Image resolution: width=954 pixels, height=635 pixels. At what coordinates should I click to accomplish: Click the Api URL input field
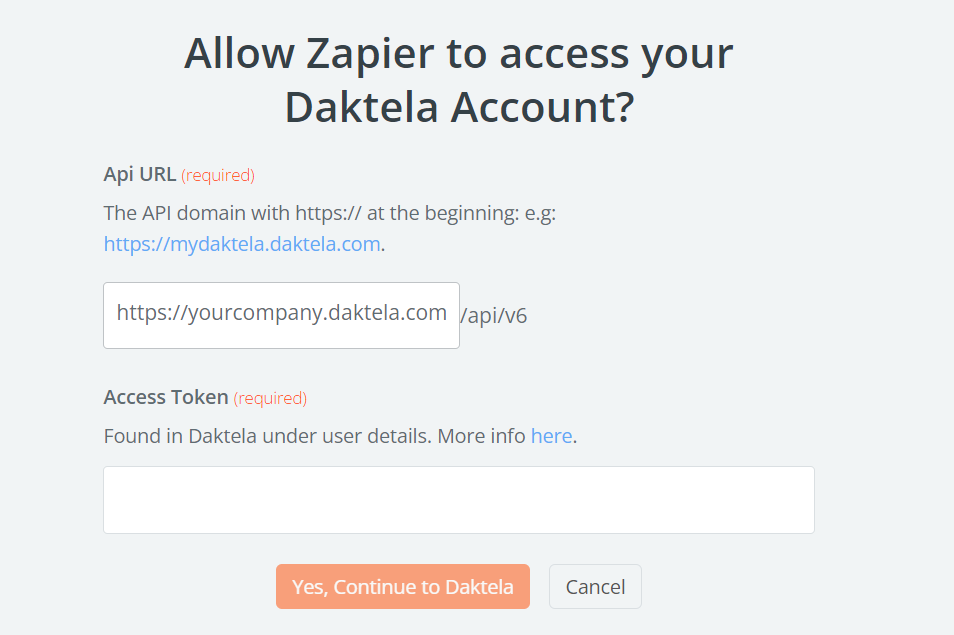pyautogui.click(x=281, y=315)
